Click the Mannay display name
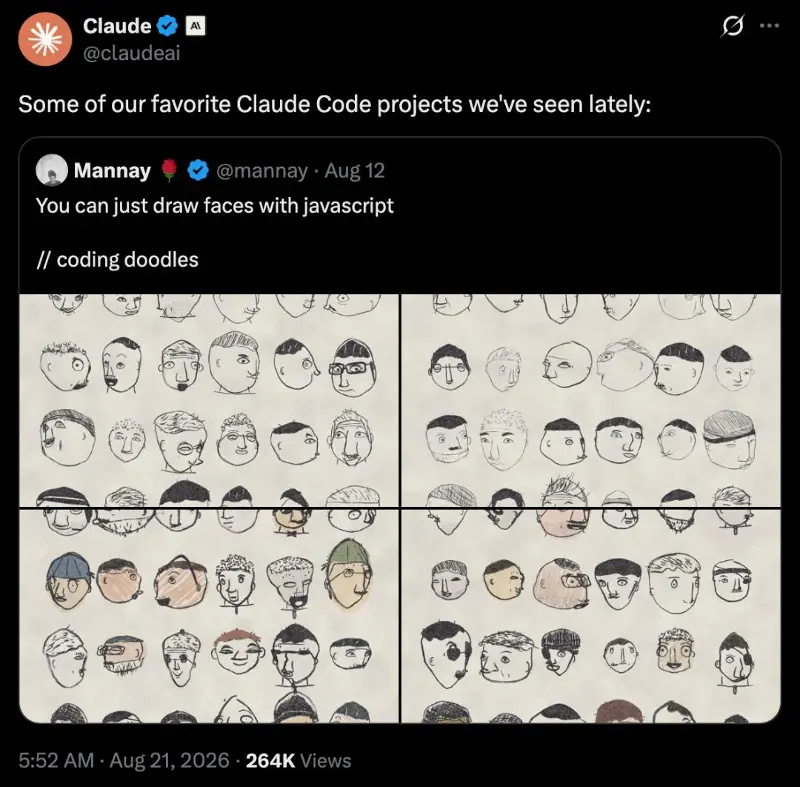The image size is (800, 787). coord(112,170)
